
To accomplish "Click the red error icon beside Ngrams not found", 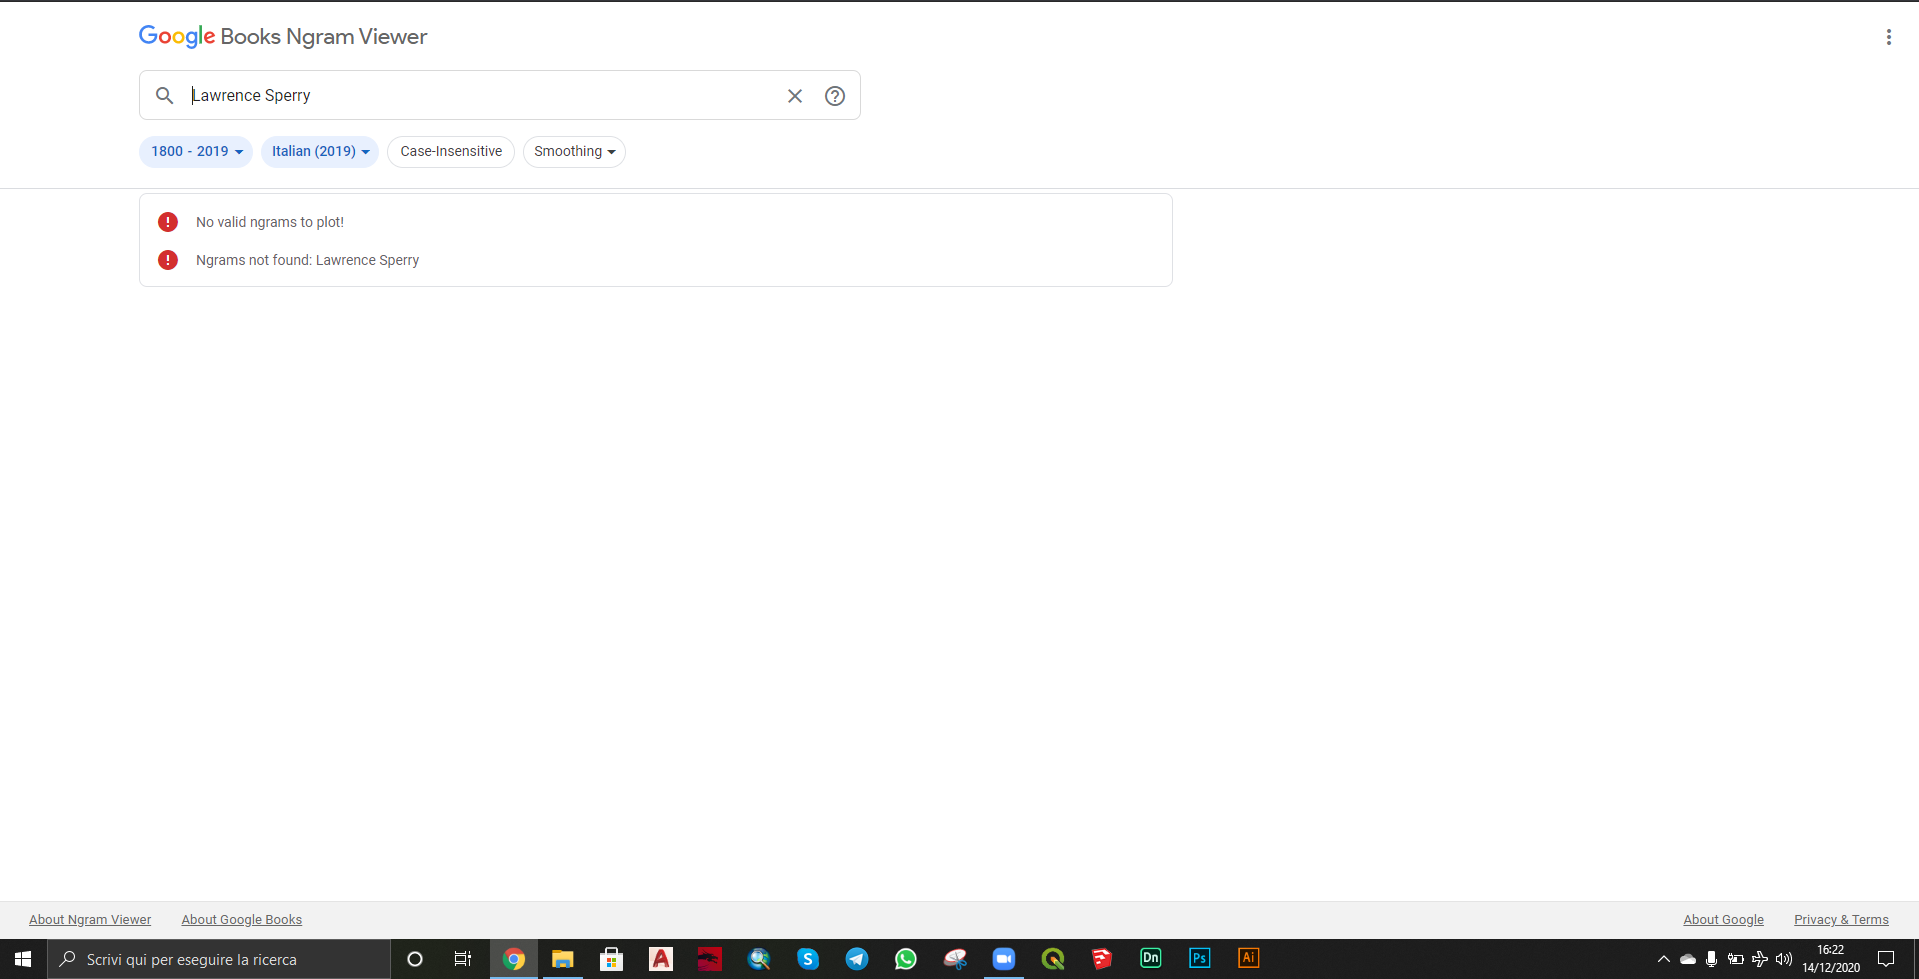I will coord(168,260).
